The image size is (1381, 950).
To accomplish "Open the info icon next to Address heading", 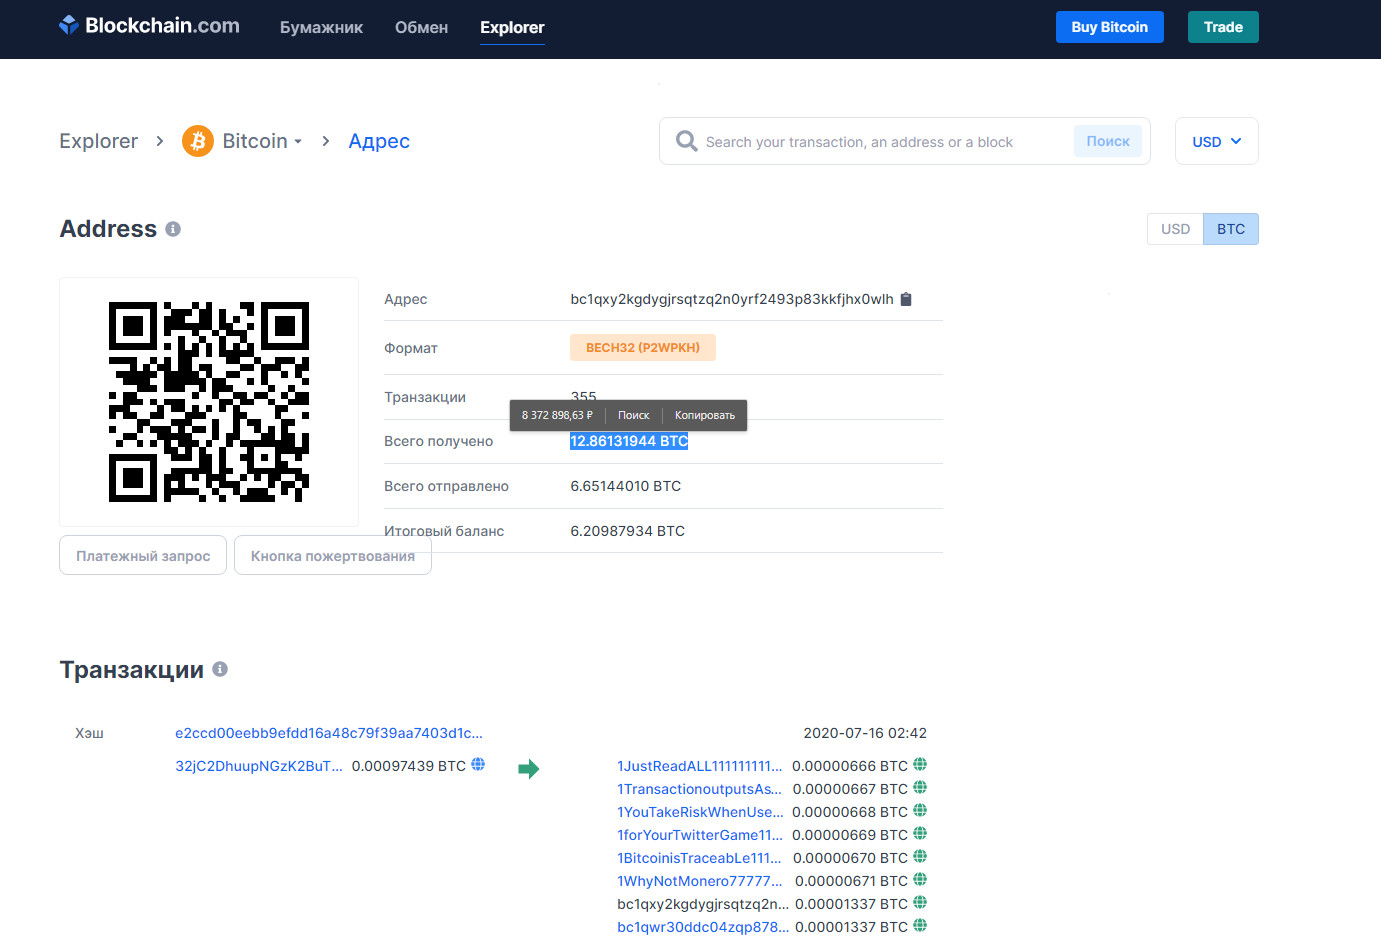I will point(173,229).
